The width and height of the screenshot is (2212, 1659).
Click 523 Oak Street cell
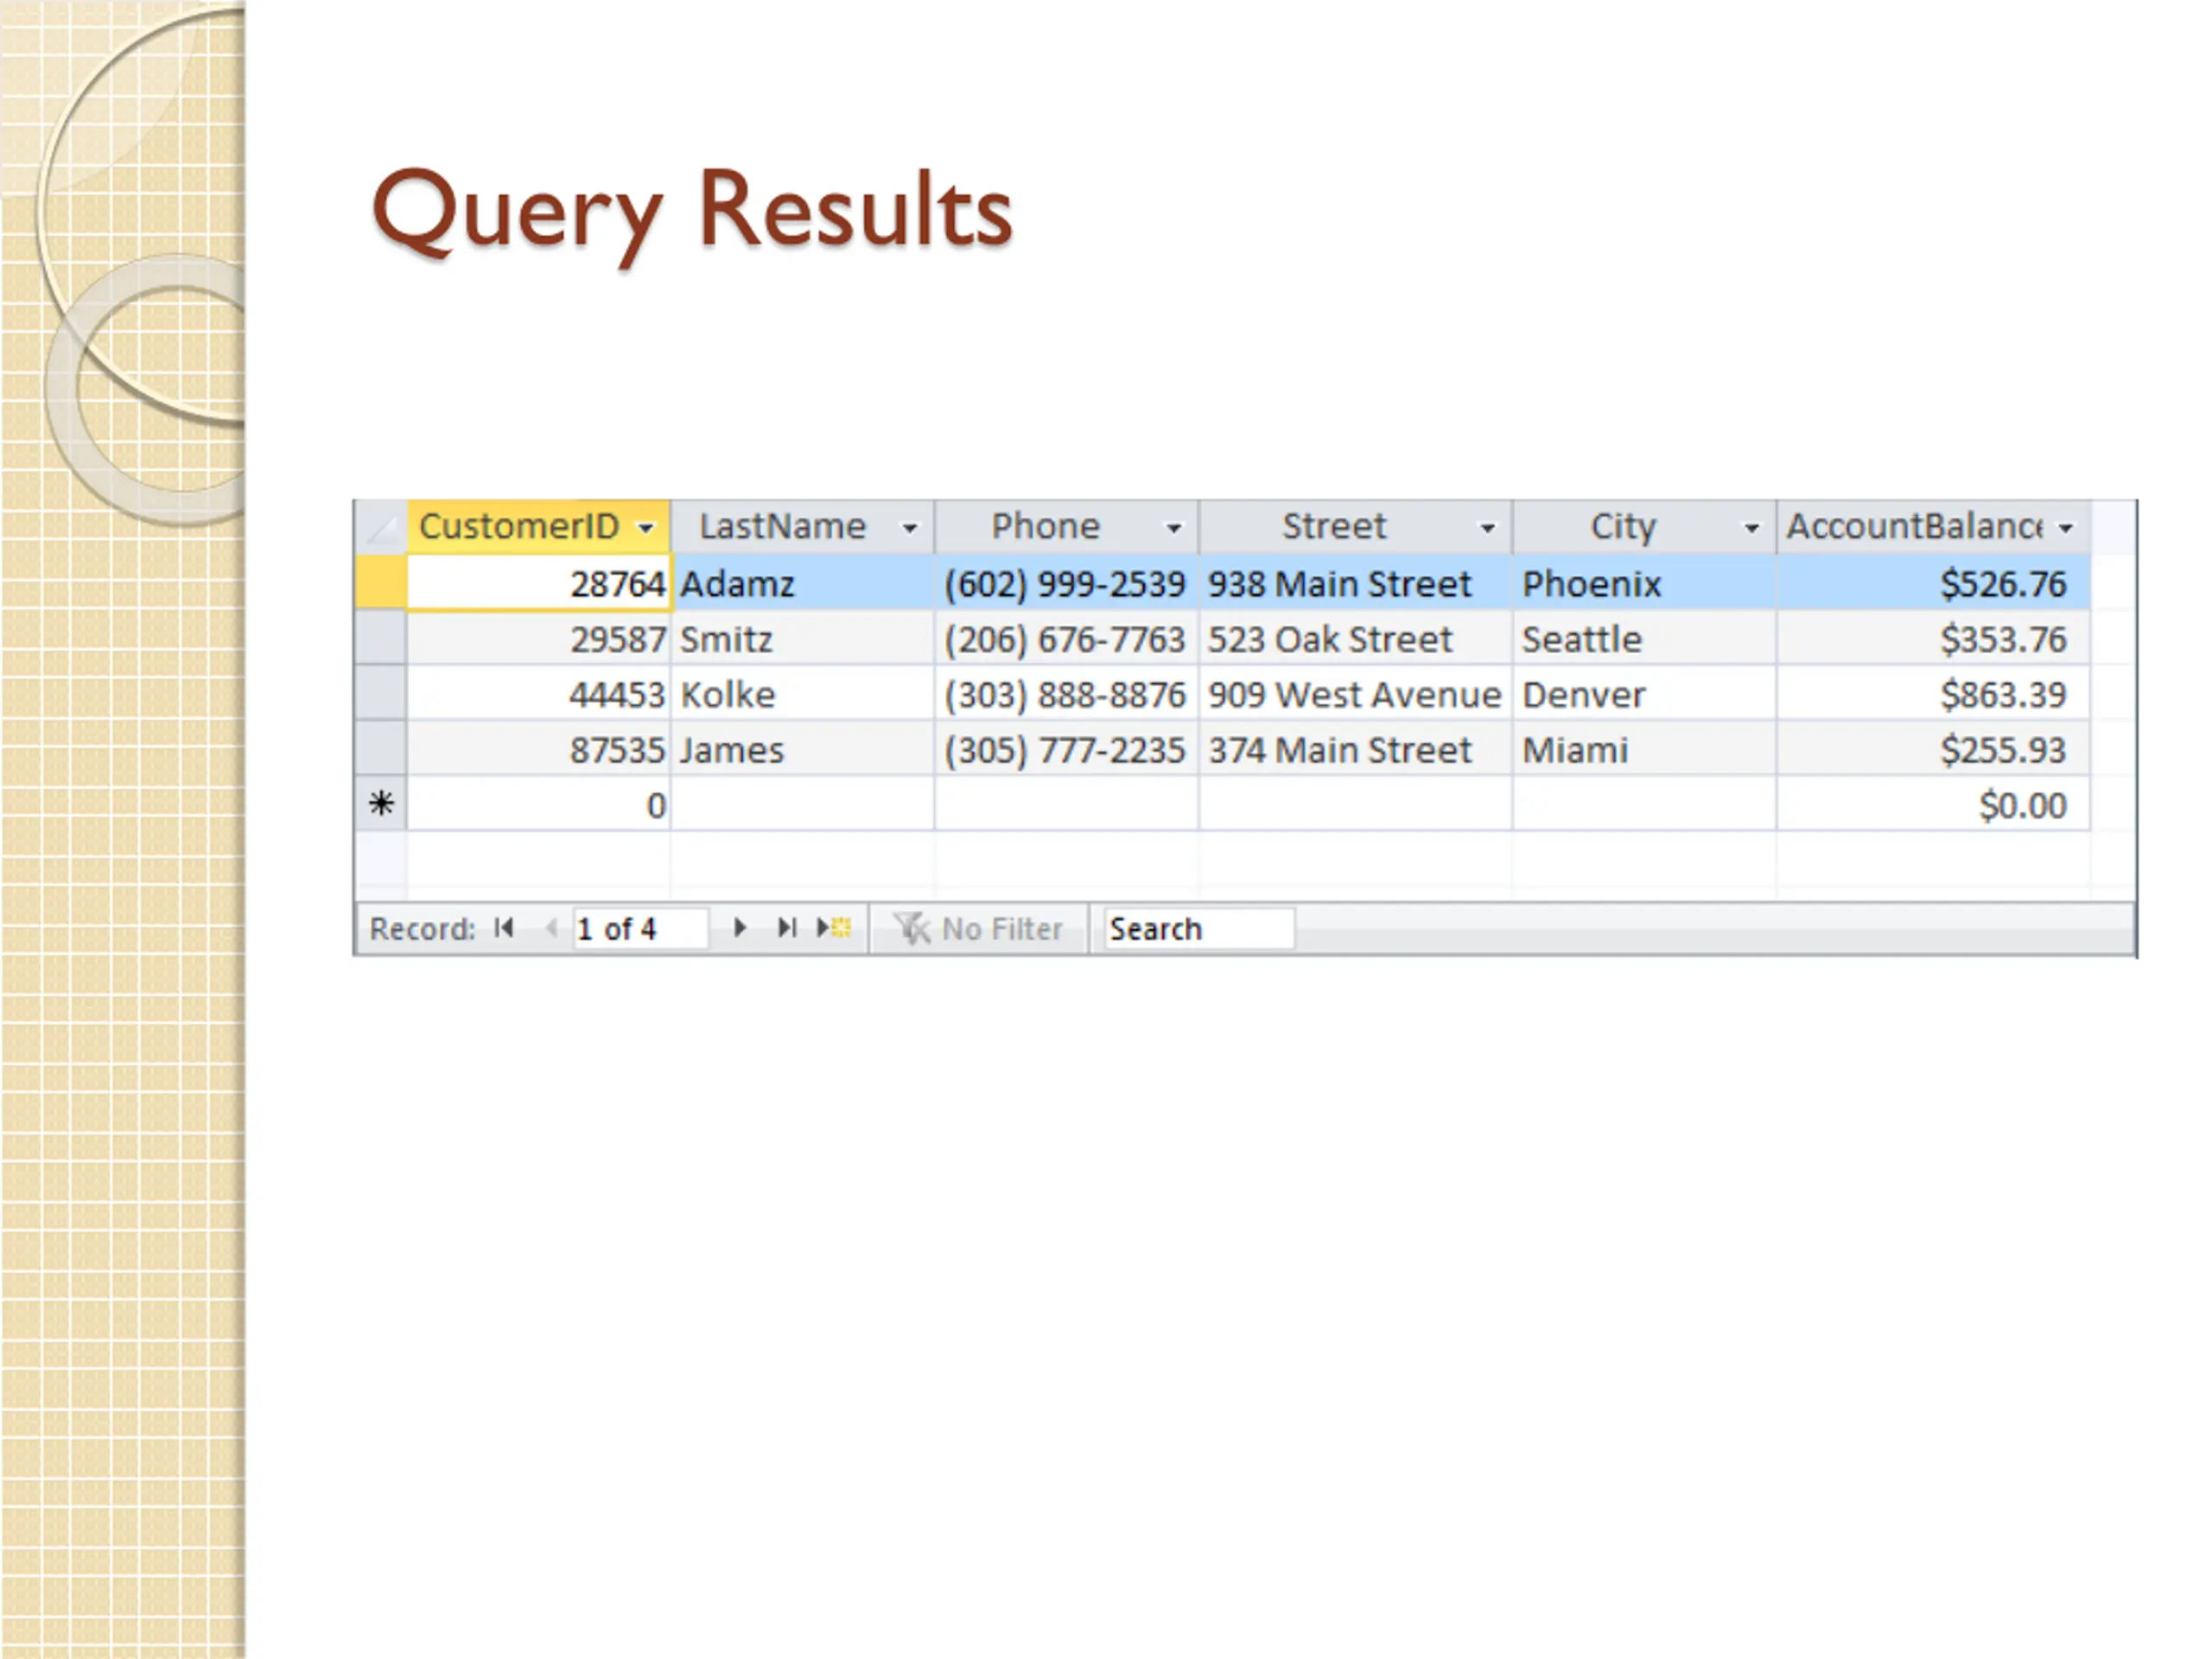click(1356, 638)
